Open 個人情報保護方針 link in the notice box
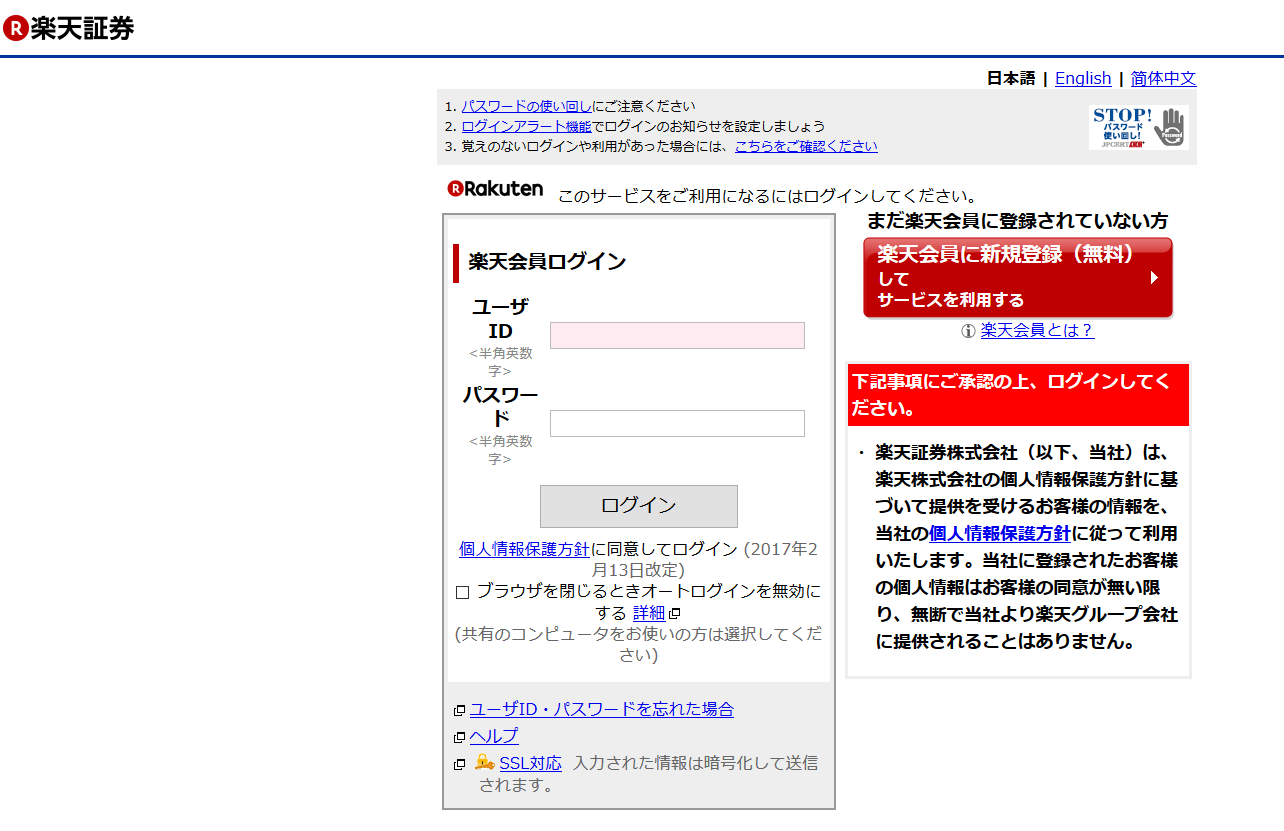The image size is (1284, 831). tap(1000, 533)
